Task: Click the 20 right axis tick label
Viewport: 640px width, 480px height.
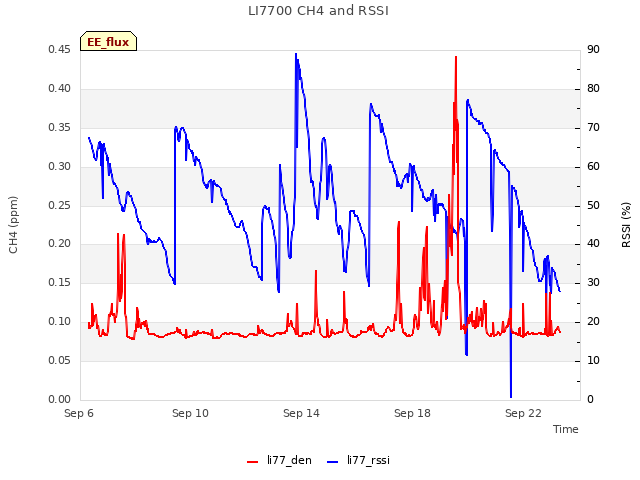Action: [593, 322]
